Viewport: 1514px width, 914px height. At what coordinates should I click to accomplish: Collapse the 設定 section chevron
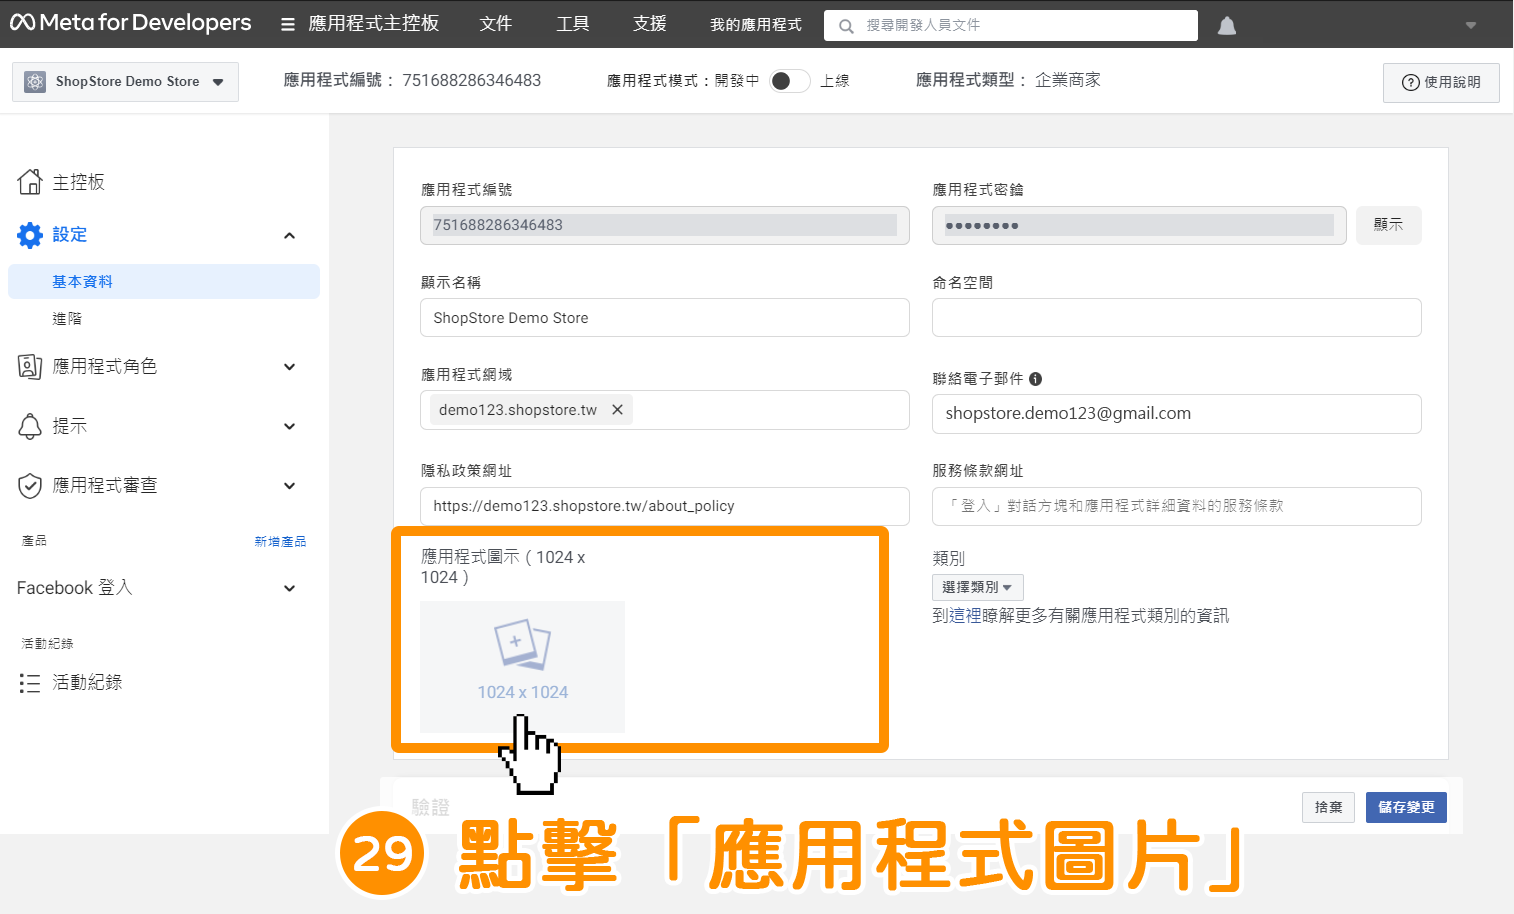click(x=290, y=236)
